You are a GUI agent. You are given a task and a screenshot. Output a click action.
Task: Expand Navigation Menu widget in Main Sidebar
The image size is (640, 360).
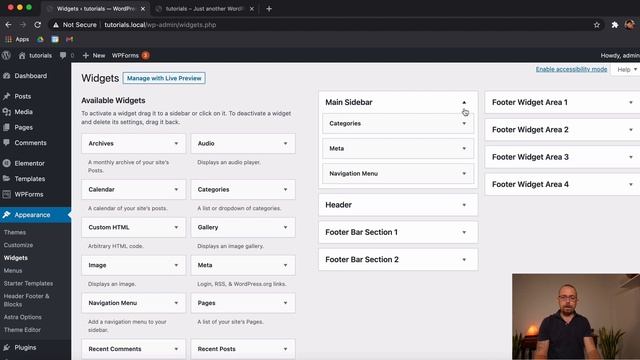pyautogui.click(x=464, y=173)
